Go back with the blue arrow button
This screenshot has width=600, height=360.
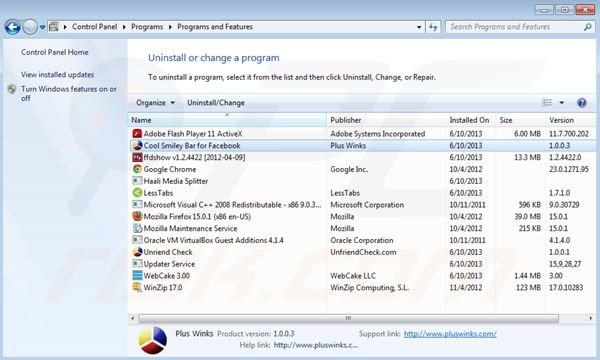point(13,27)
